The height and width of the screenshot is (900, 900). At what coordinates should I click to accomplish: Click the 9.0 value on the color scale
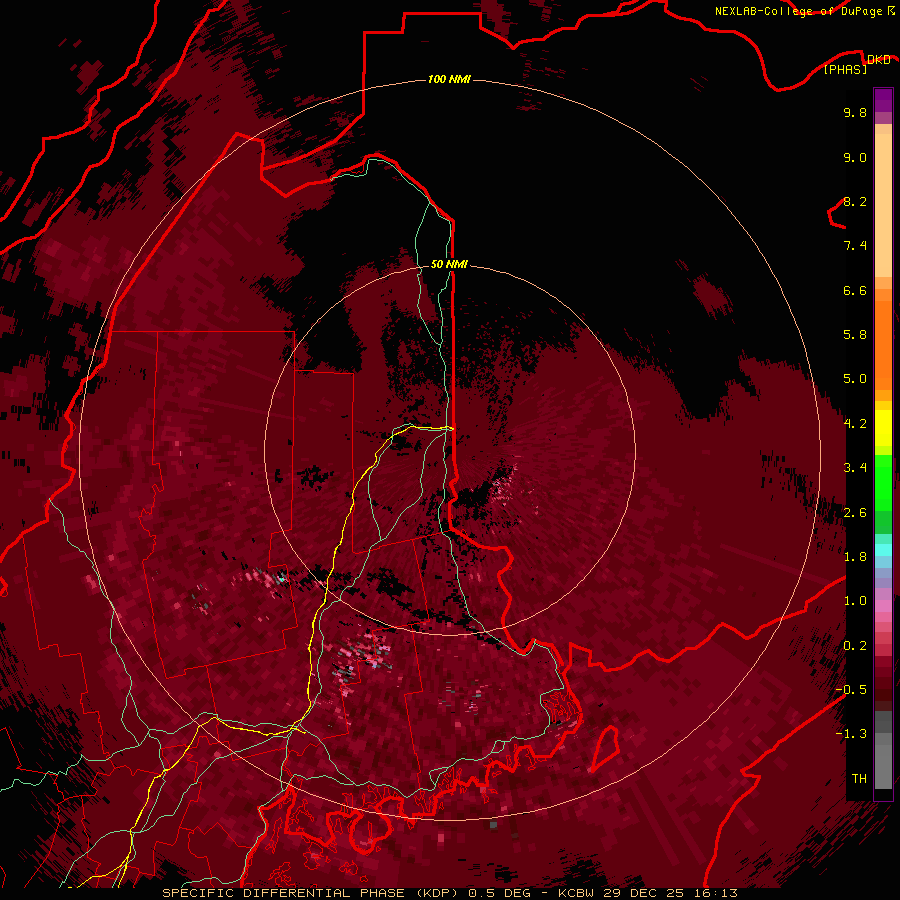point(855,157)
